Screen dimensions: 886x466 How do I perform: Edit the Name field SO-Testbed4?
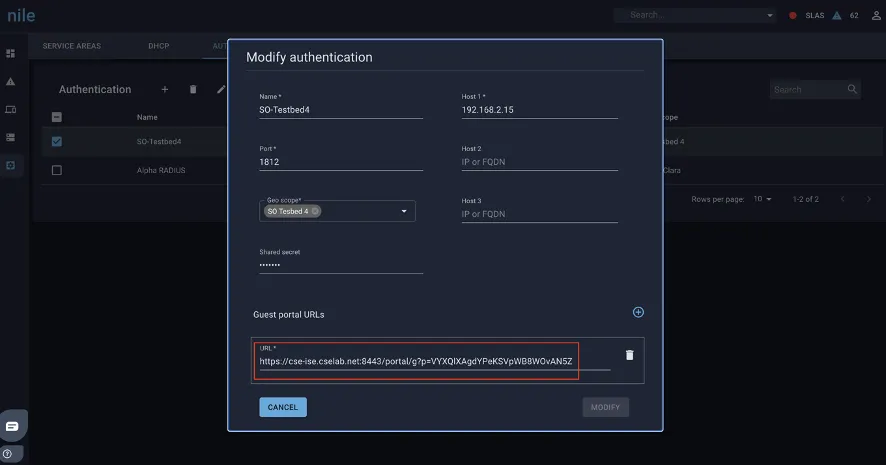click(341, 110)
